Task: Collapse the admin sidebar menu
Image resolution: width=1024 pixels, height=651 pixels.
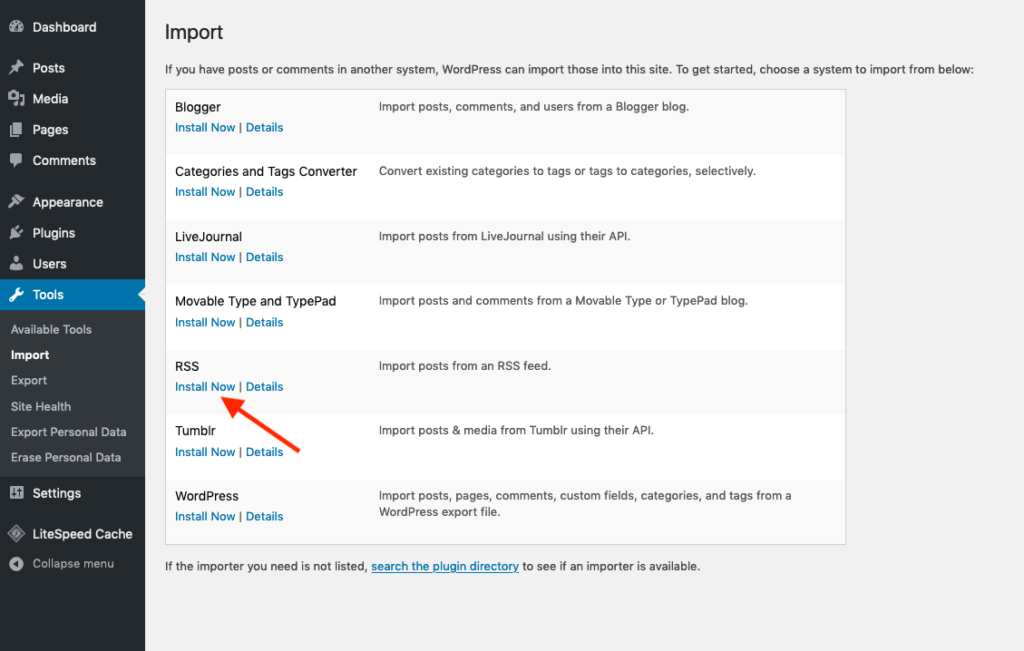Action: click(x=62, y=564)
